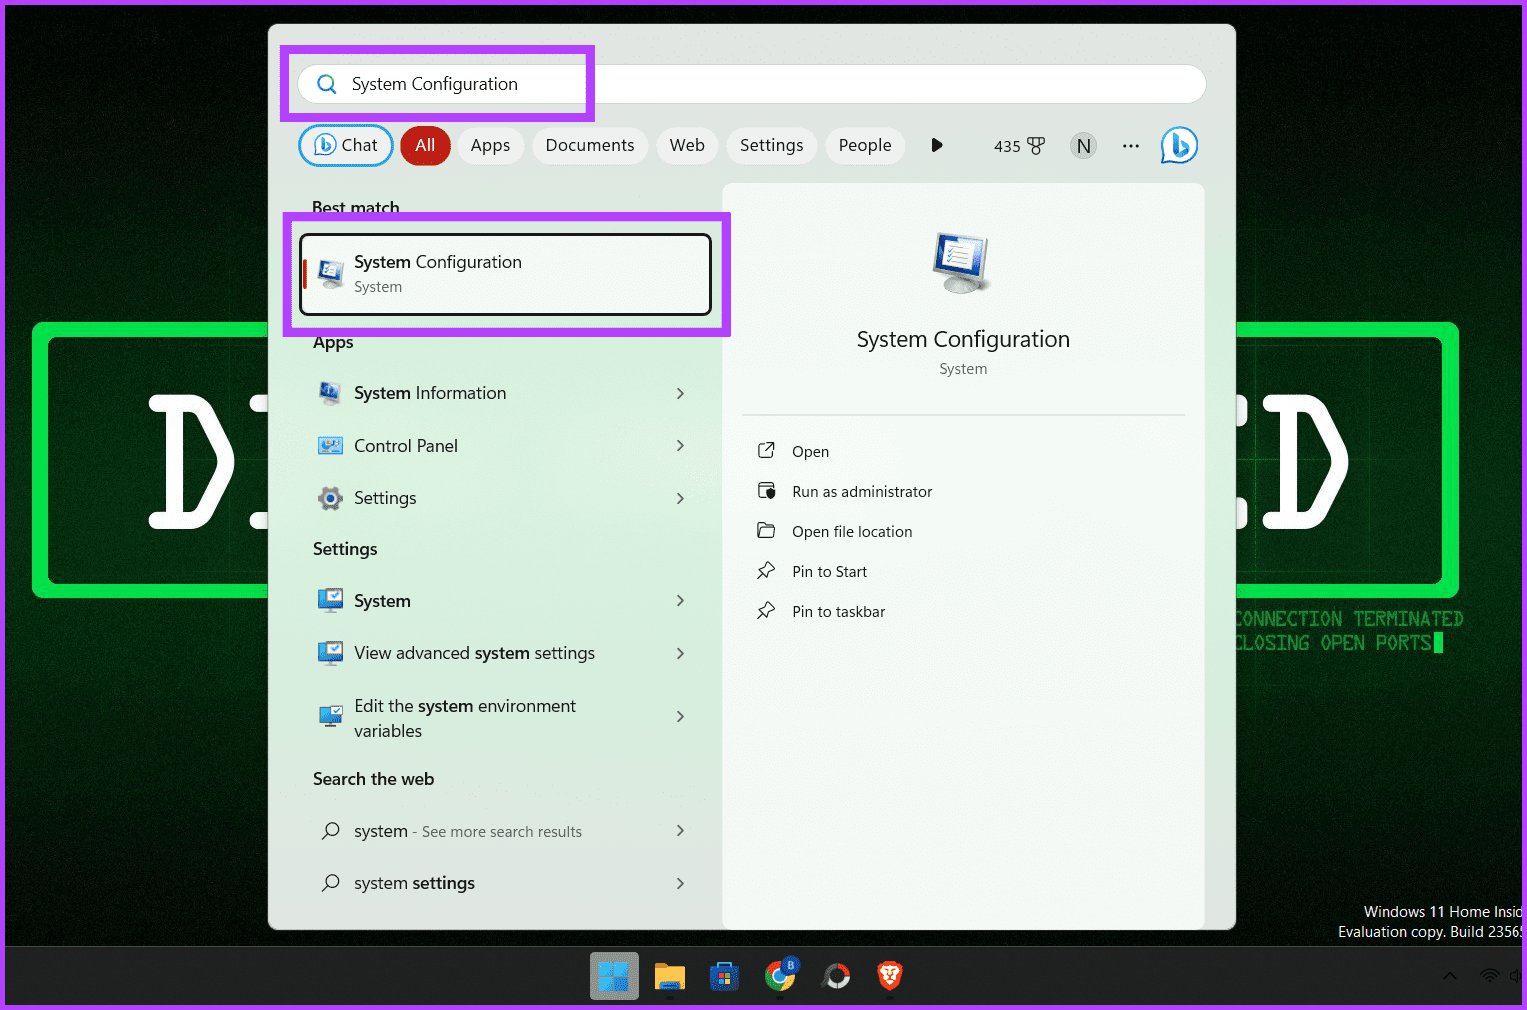
Task: Expand the Control Panel result options
Action: (680, 445)
